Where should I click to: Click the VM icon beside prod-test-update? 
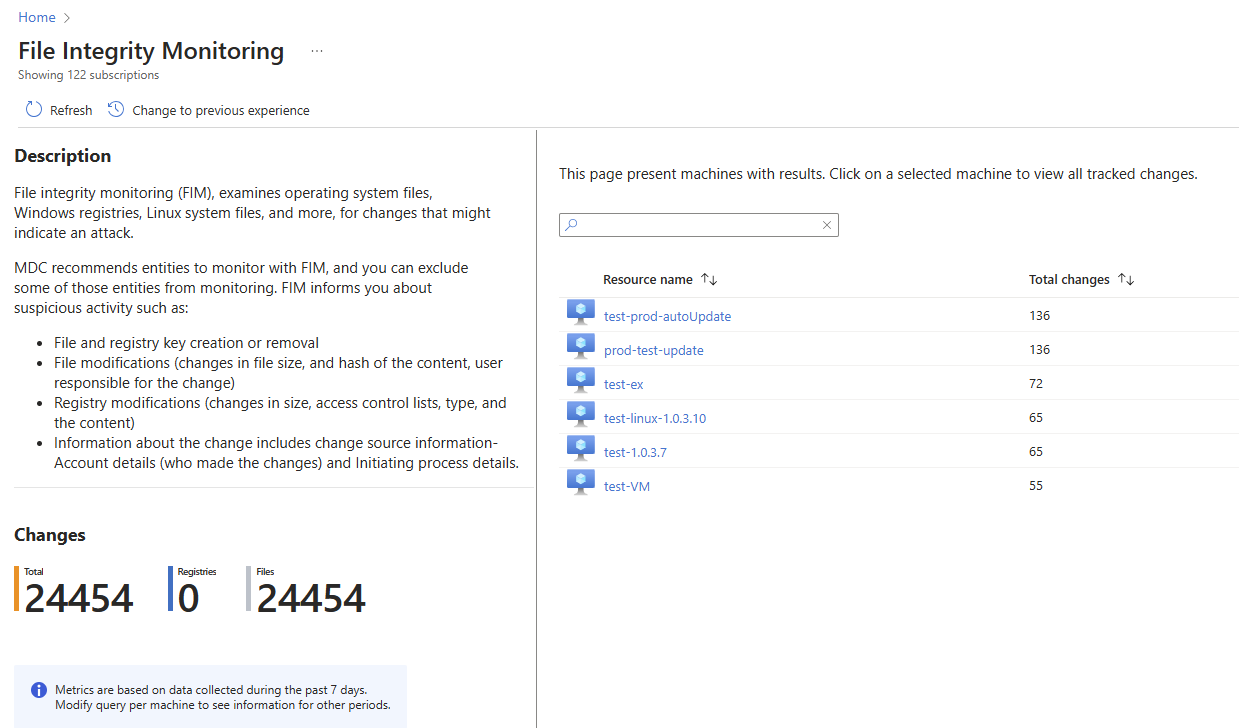coord(581,345)
